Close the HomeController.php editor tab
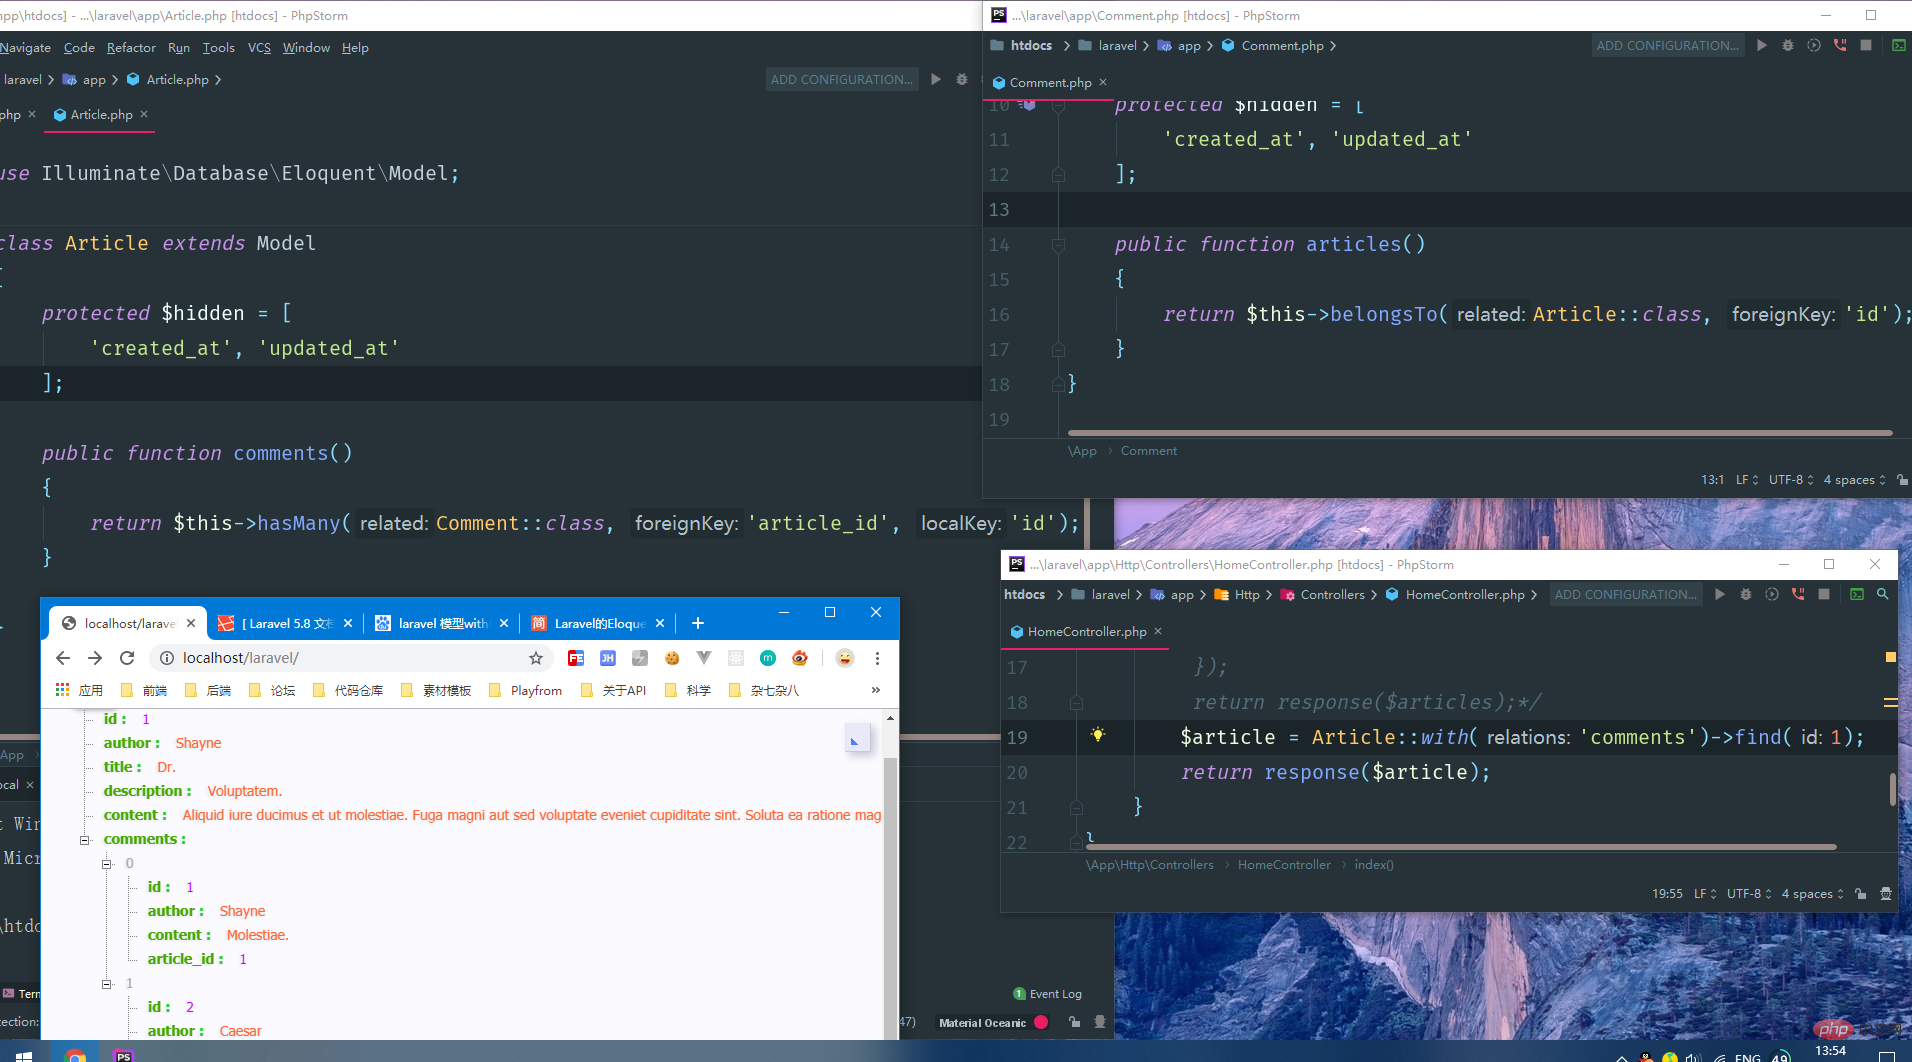The height and width of the screenshot is (1062, 1912). click(x=1158, y=631)
